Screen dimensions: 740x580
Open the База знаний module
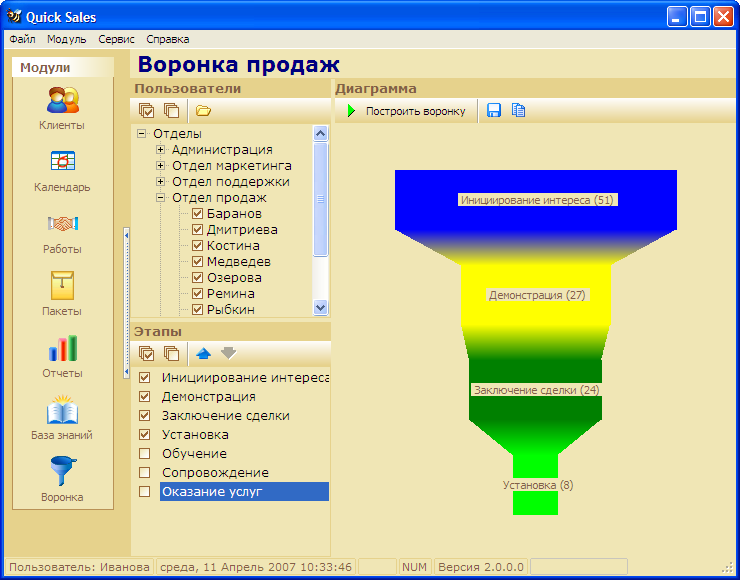click(x=62, y=418)
